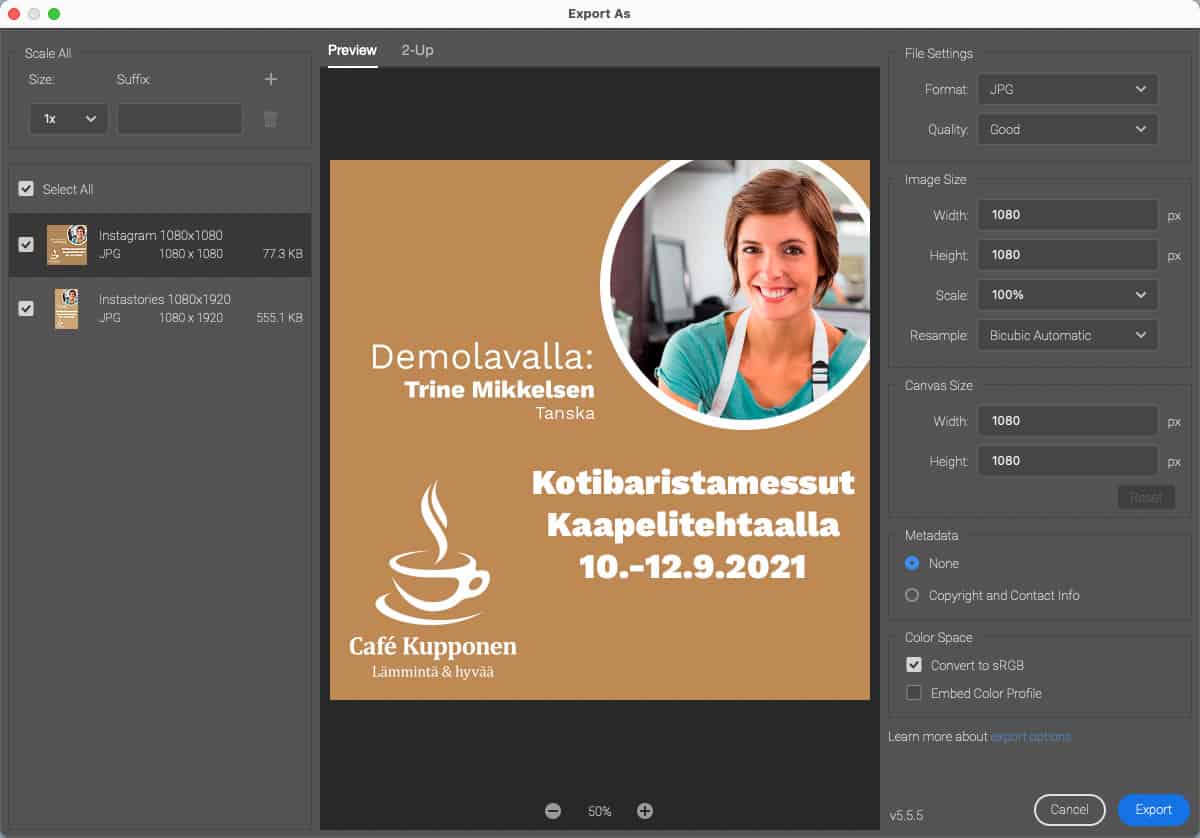Click the 77.3 KB file size text
This screenshot has width=1200, height=838.
[282, 254]
